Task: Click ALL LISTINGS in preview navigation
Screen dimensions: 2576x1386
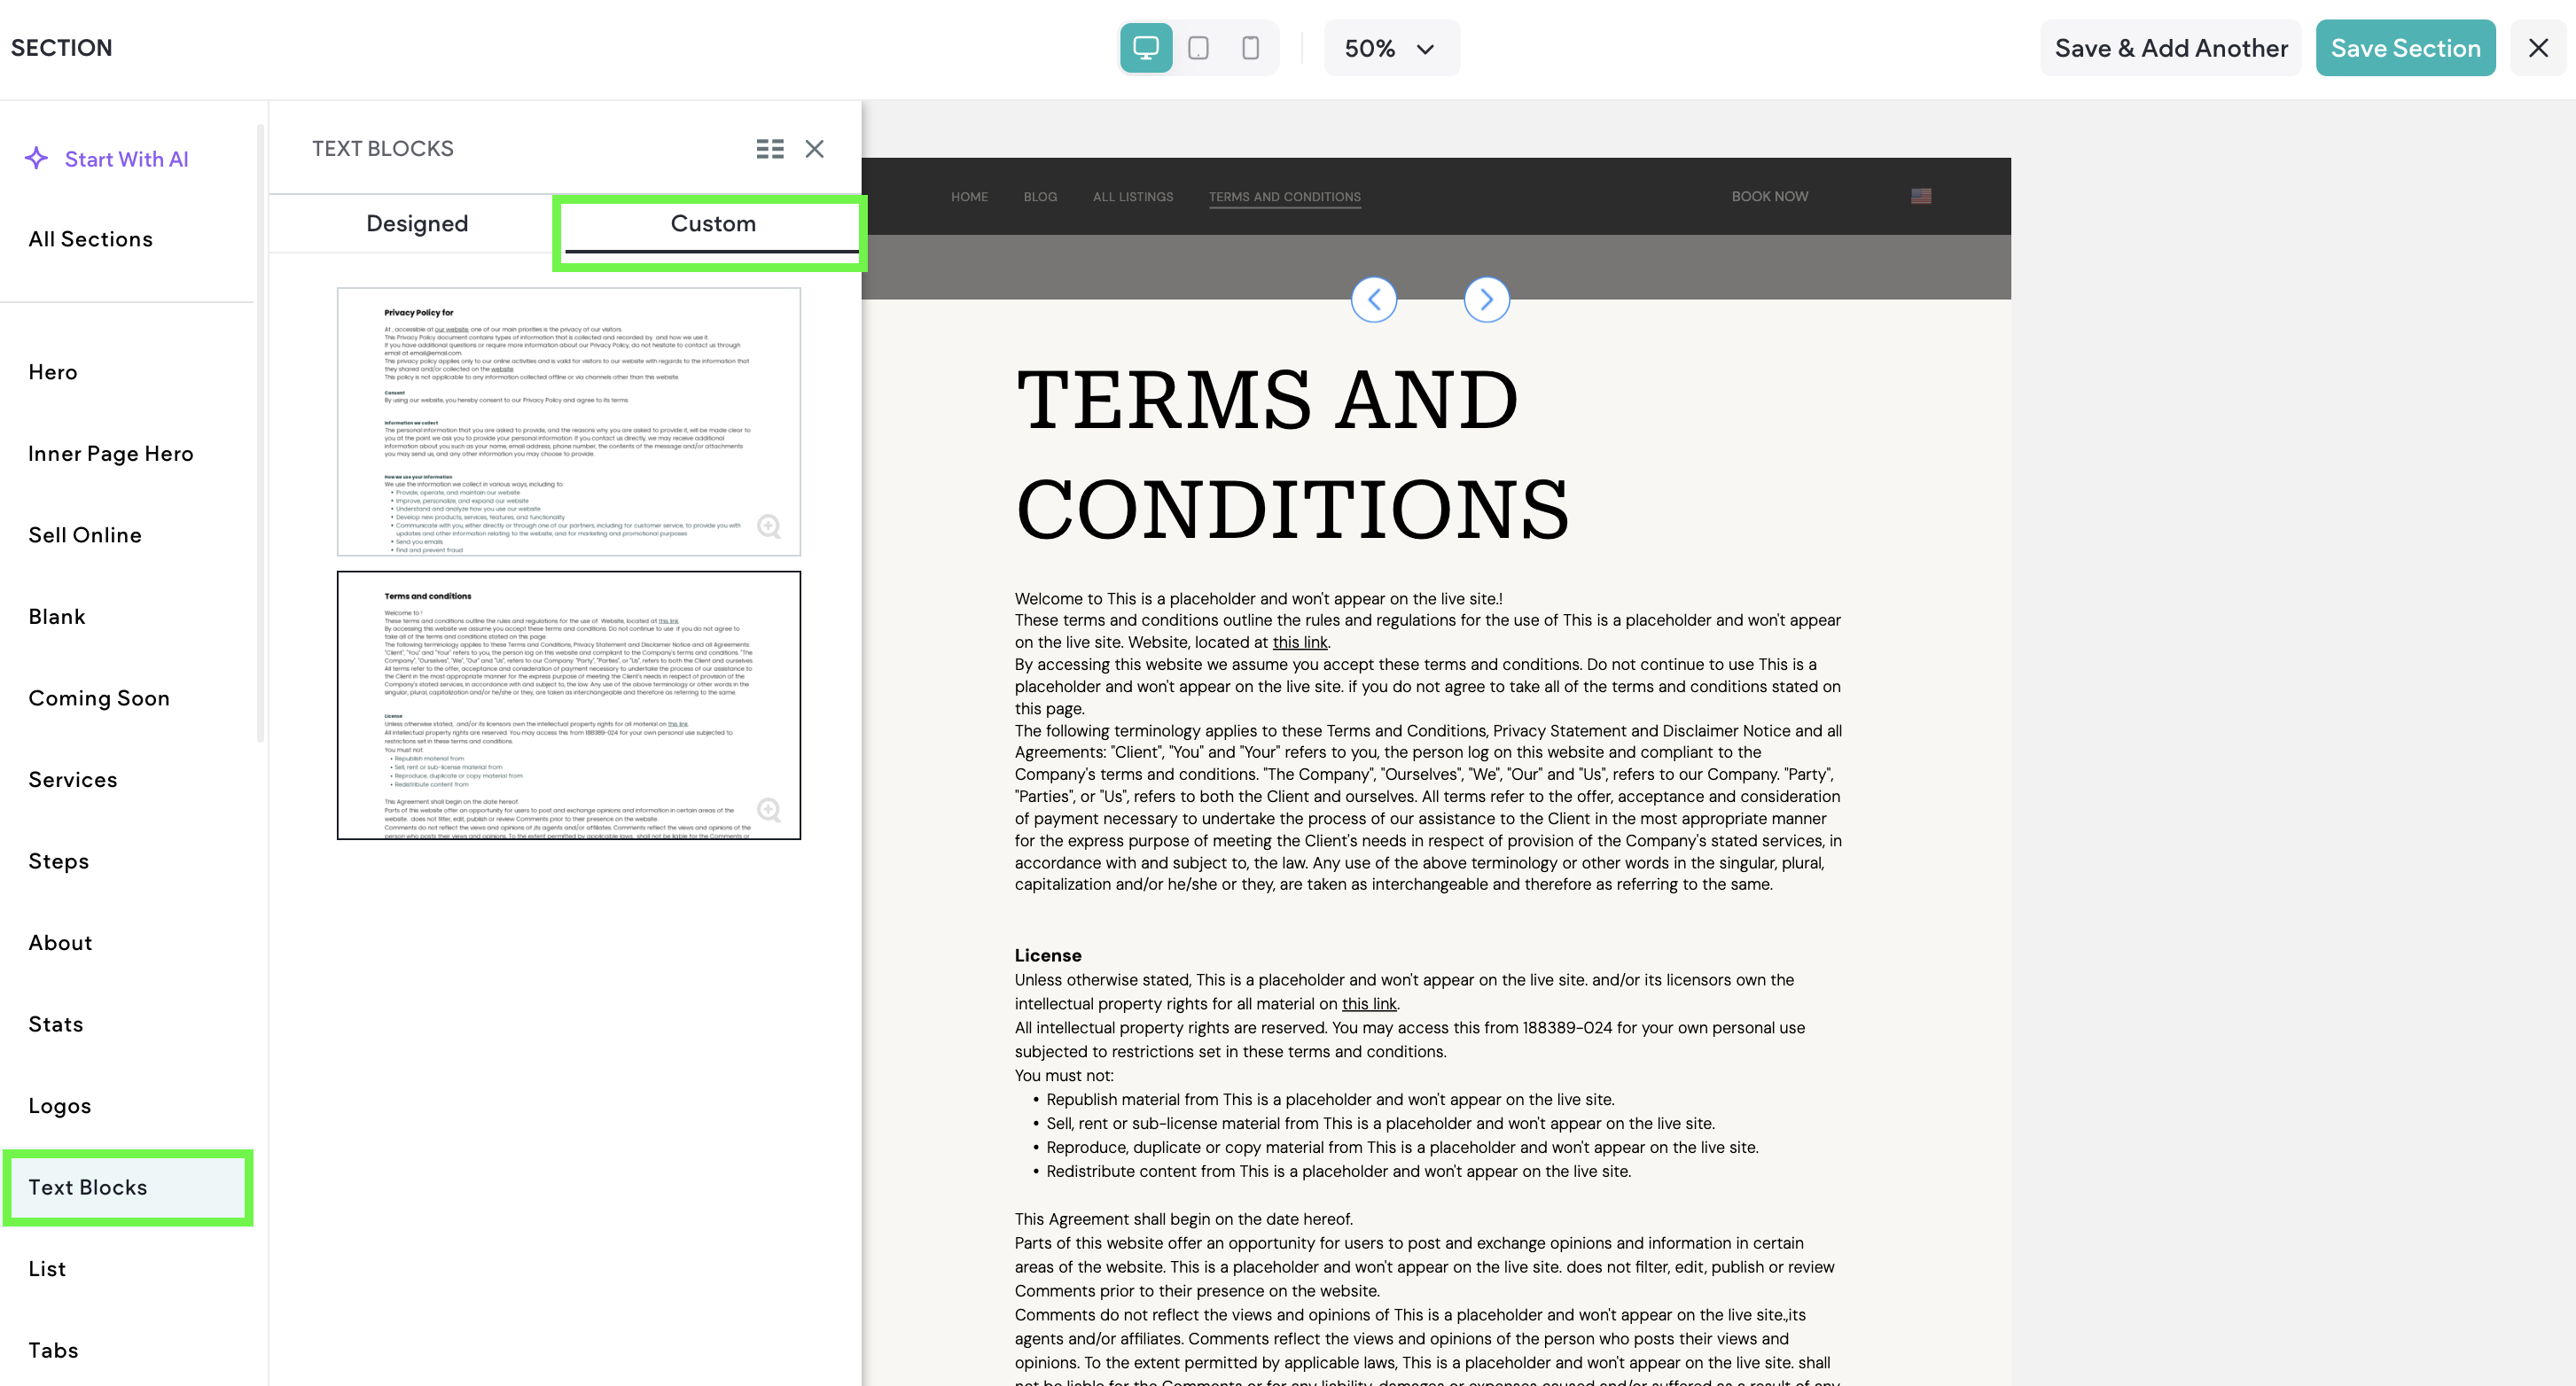Action: coord(1133,196)
